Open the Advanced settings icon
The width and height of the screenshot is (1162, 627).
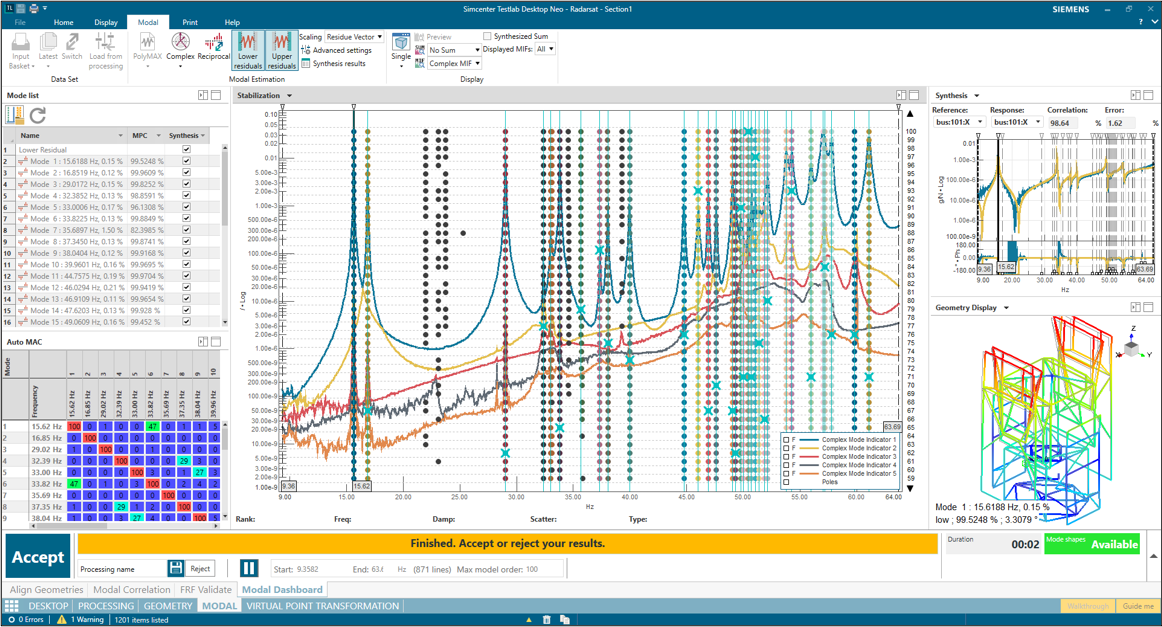[x=306, y=50]
